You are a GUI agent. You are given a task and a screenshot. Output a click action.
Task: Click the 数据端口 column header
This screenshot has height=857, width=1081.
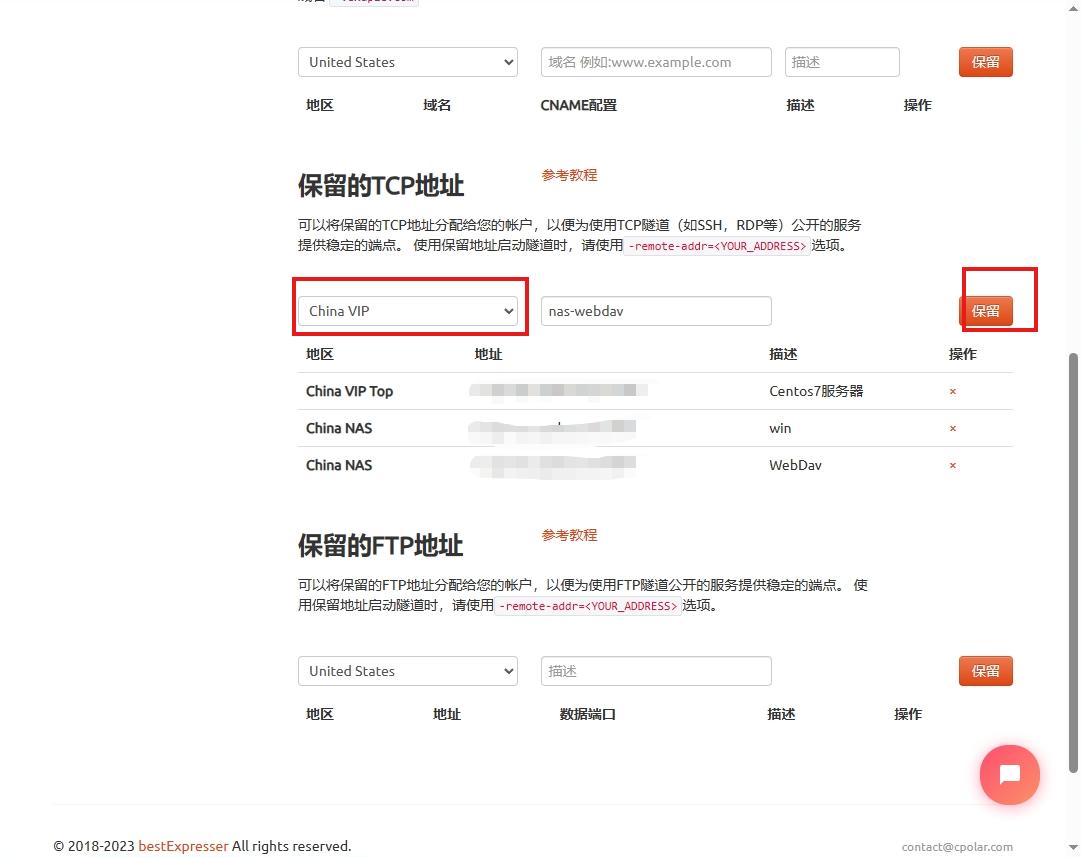[587, 714]
